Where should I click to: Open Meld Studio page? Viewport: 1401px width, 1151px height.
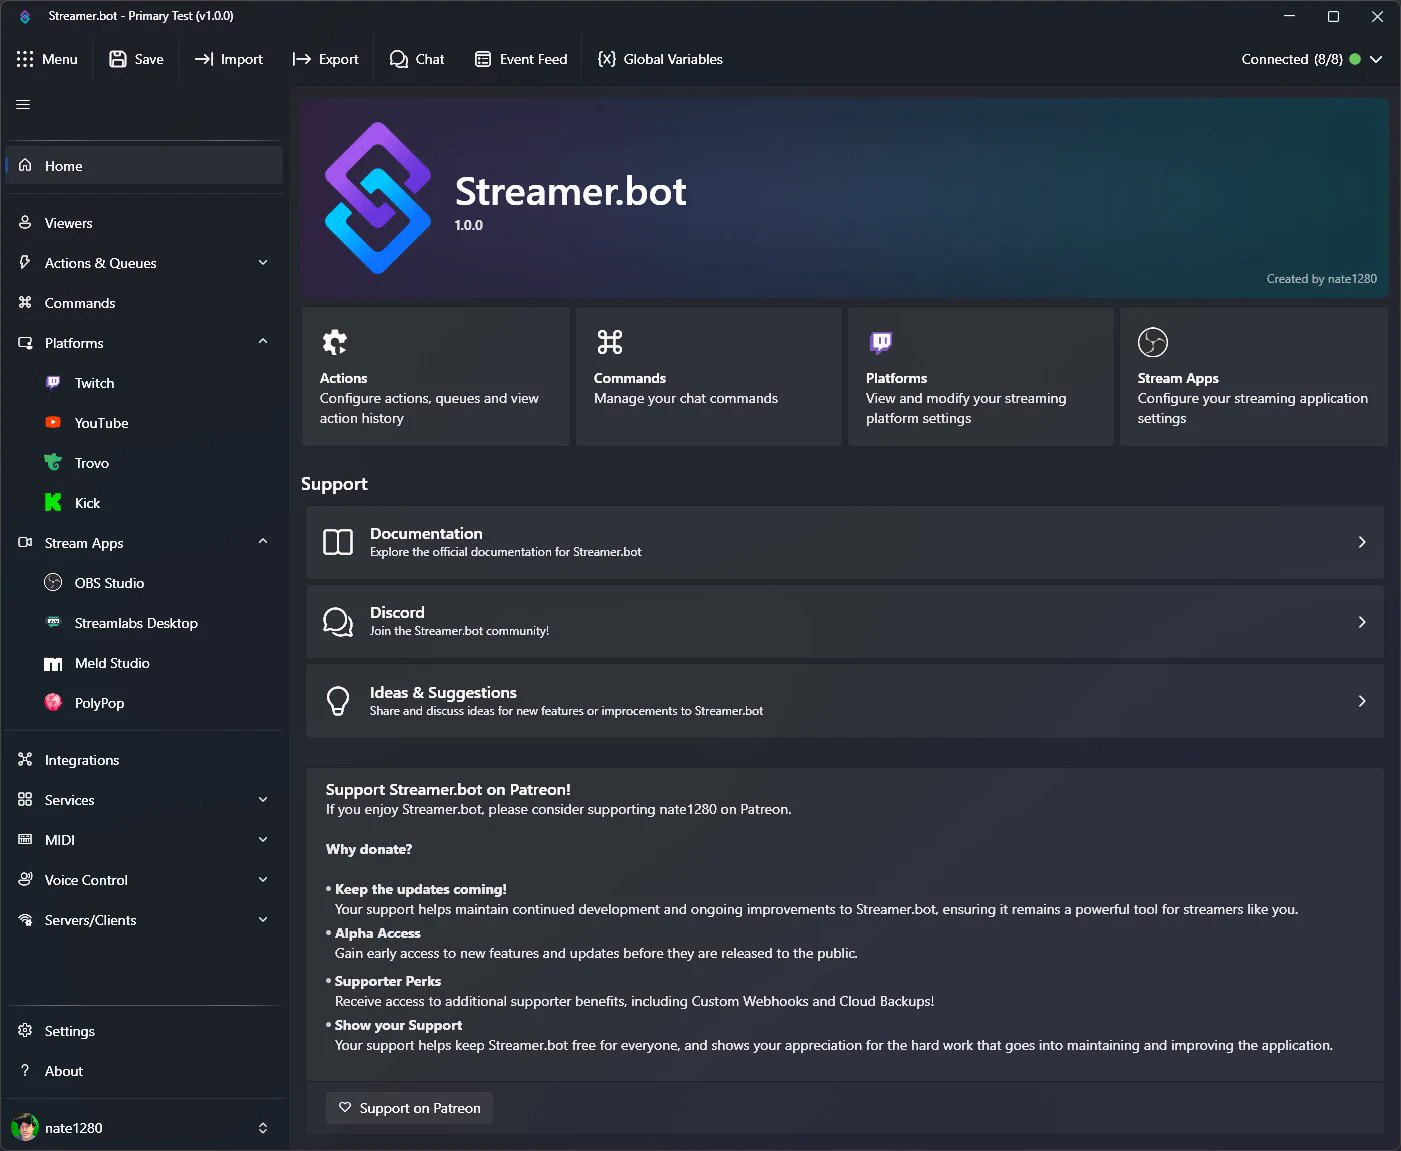pyautogui.click(x=144, y=663)
